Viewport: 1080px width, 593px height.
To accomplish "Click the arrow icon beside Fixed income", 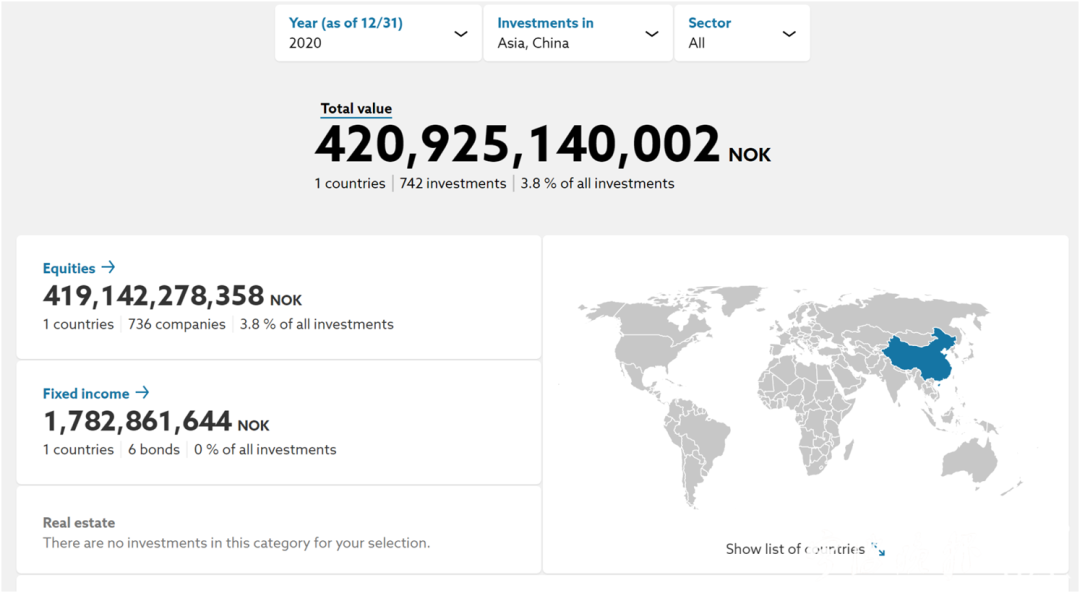I will 143,393.
